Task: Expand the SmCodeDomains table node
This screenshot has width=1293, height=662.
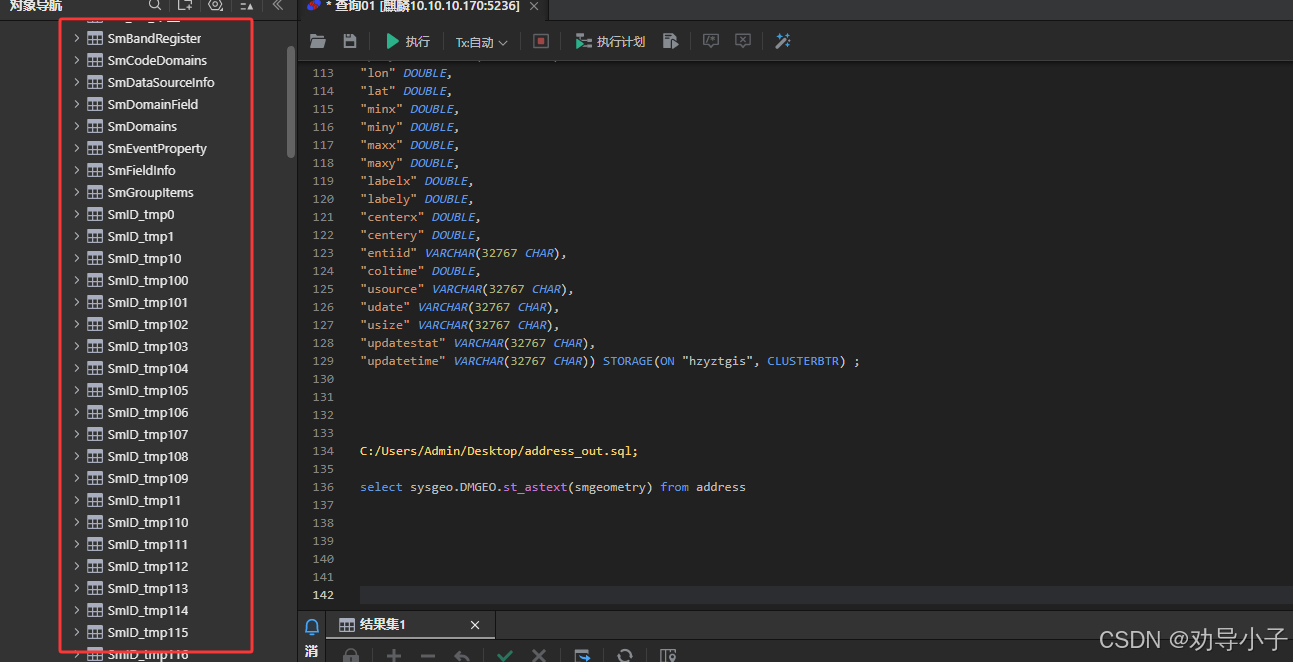Action: (76, 60)
